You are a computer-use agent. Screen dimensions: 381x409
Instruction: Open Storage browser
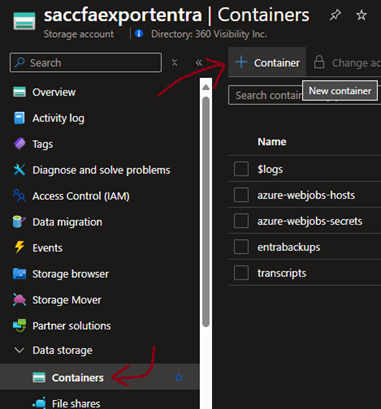click(70, 274)
